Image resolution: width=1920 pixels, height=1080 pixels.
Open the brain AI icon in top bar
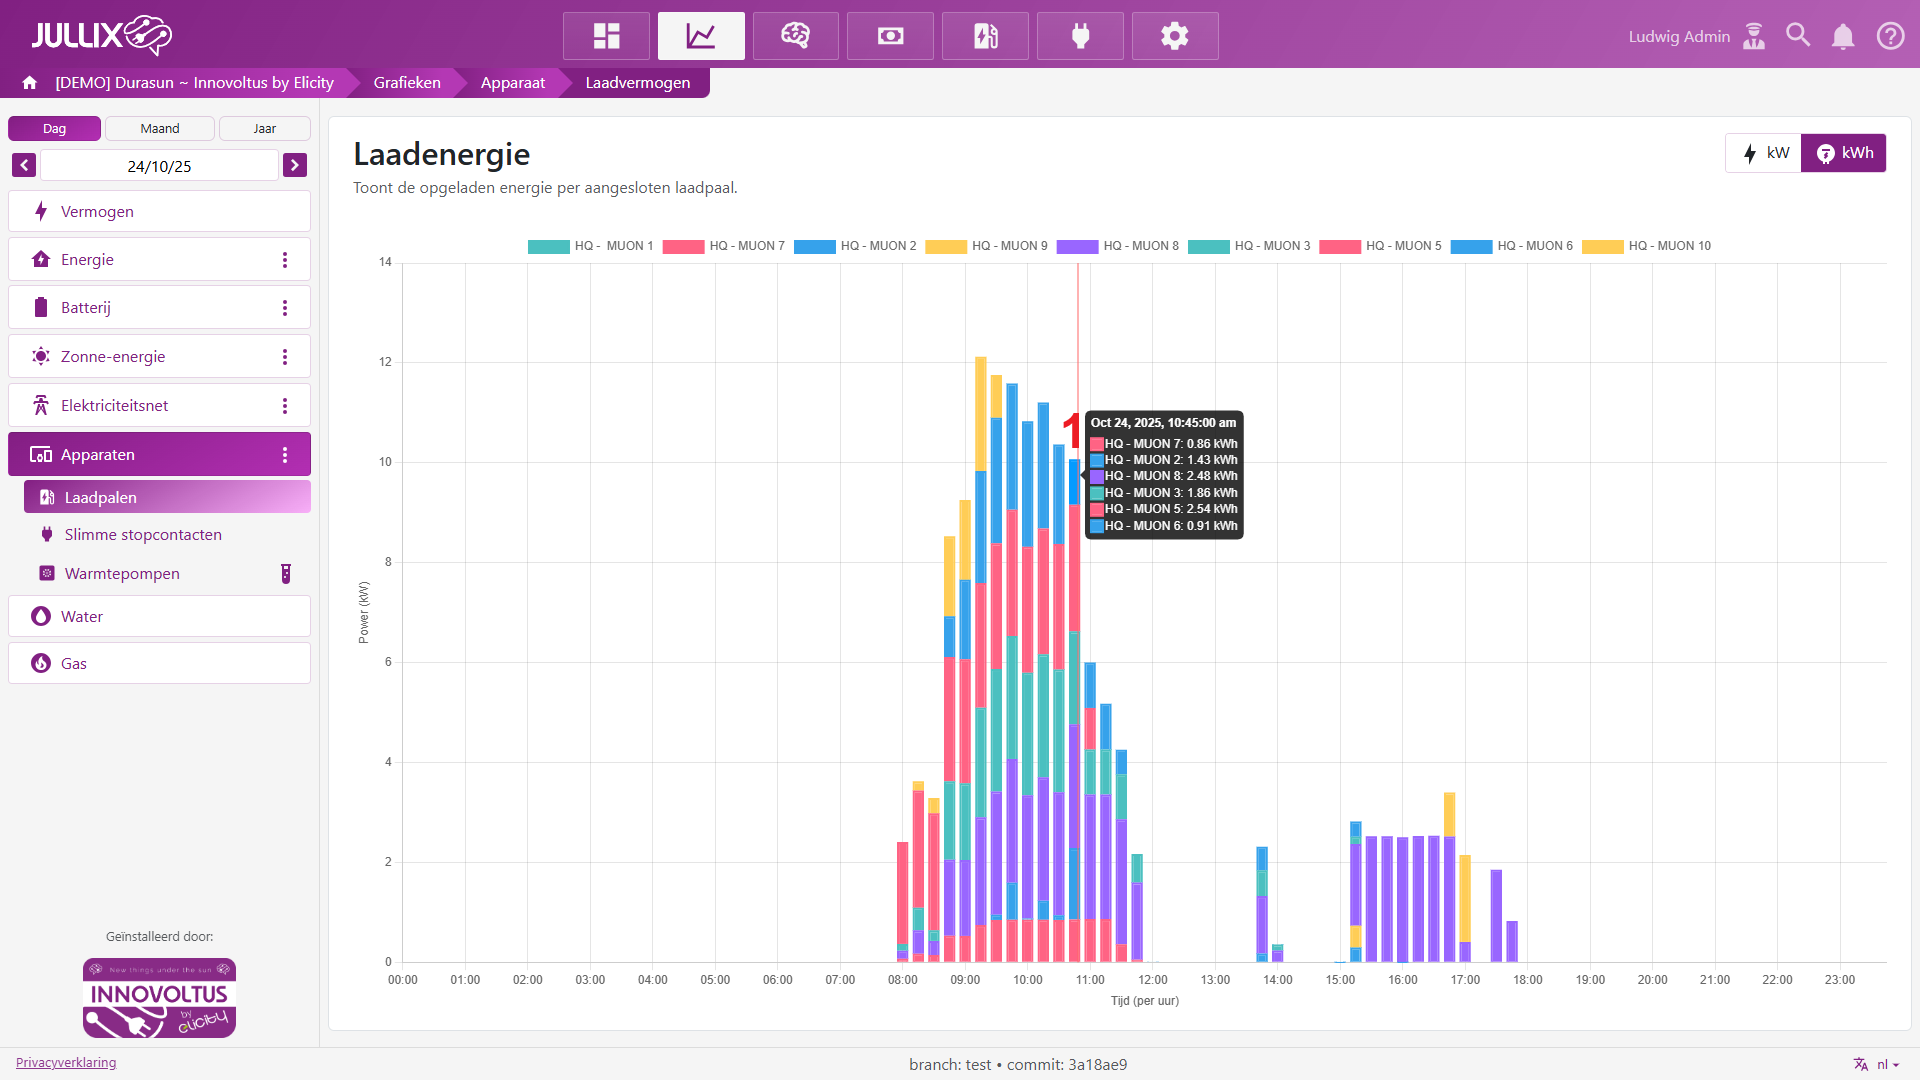tap(795, 36)
